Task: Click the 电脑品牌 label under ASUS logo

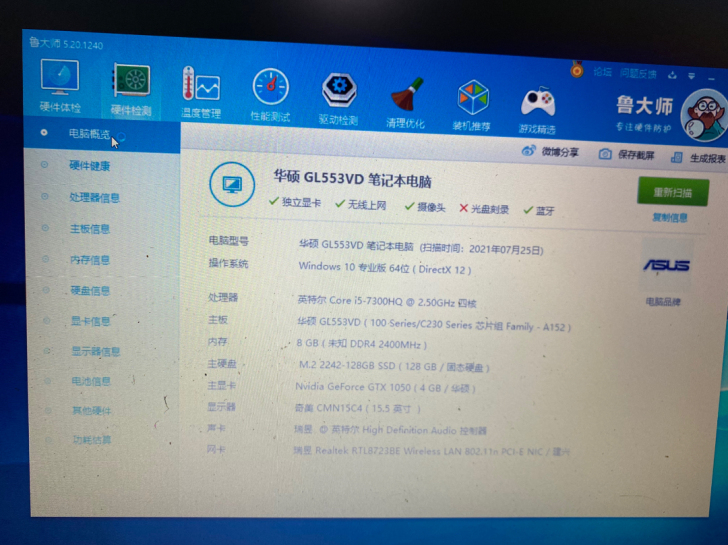Action: (x=663, y=302)
